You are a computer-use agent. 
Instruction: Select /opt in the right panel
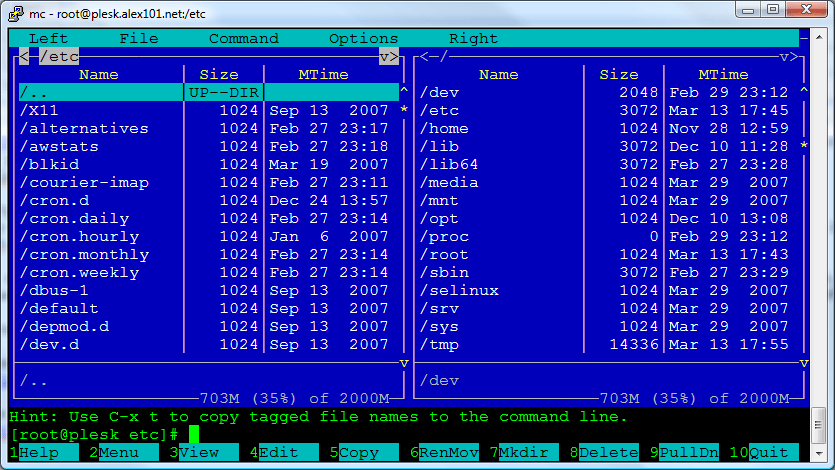point(609,219)
